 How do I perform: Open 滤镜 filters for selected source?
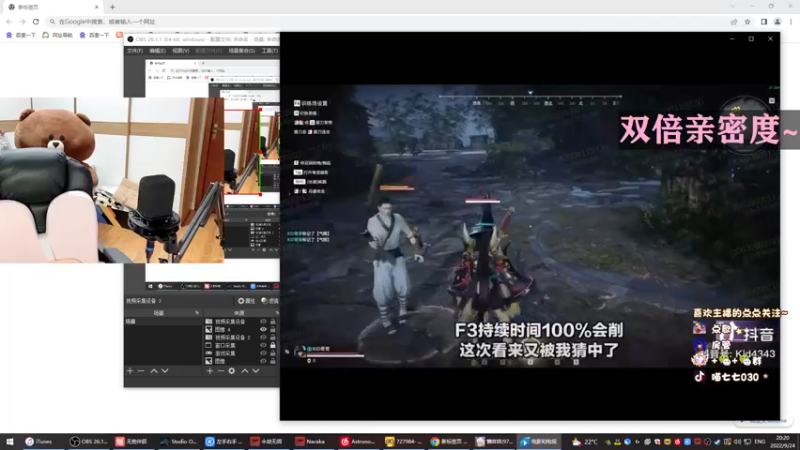[270, 301]
